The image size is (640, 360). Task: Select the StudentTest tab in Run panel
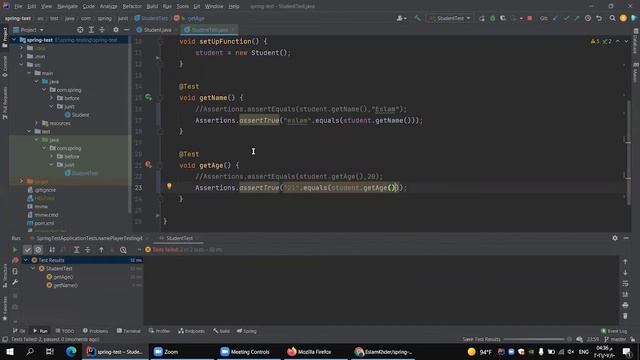[x=179, y=238]
